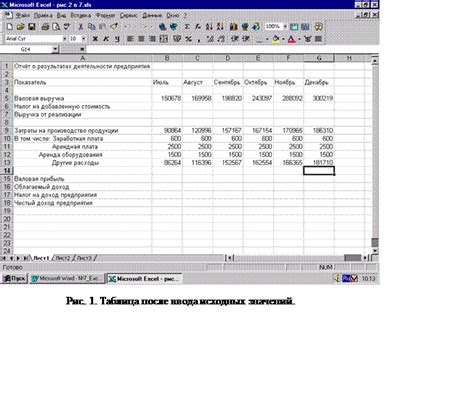The width and height of the screenshot is (474, 394).
Task: Open the Paste Function fx icon
Action: 198,27
